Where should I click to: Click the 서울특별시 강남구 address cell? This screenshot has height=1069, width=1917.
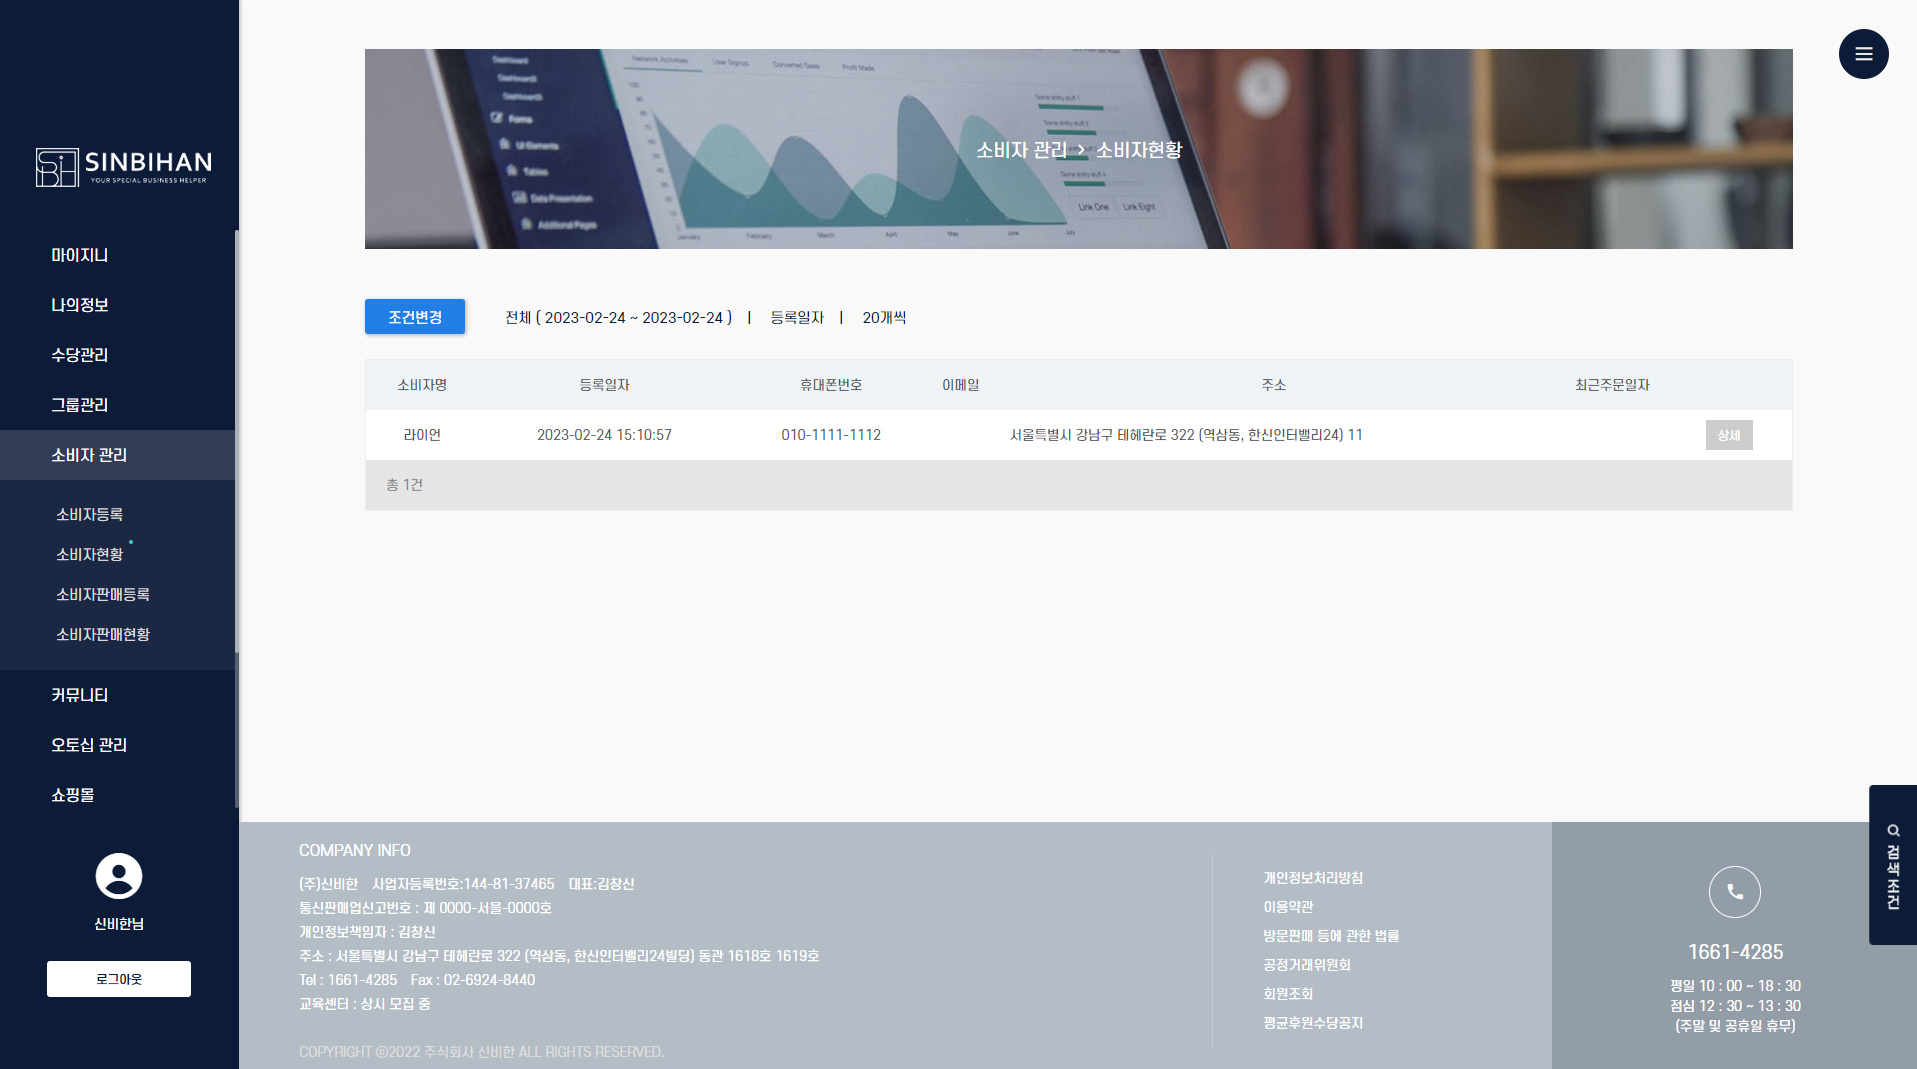1186,435
